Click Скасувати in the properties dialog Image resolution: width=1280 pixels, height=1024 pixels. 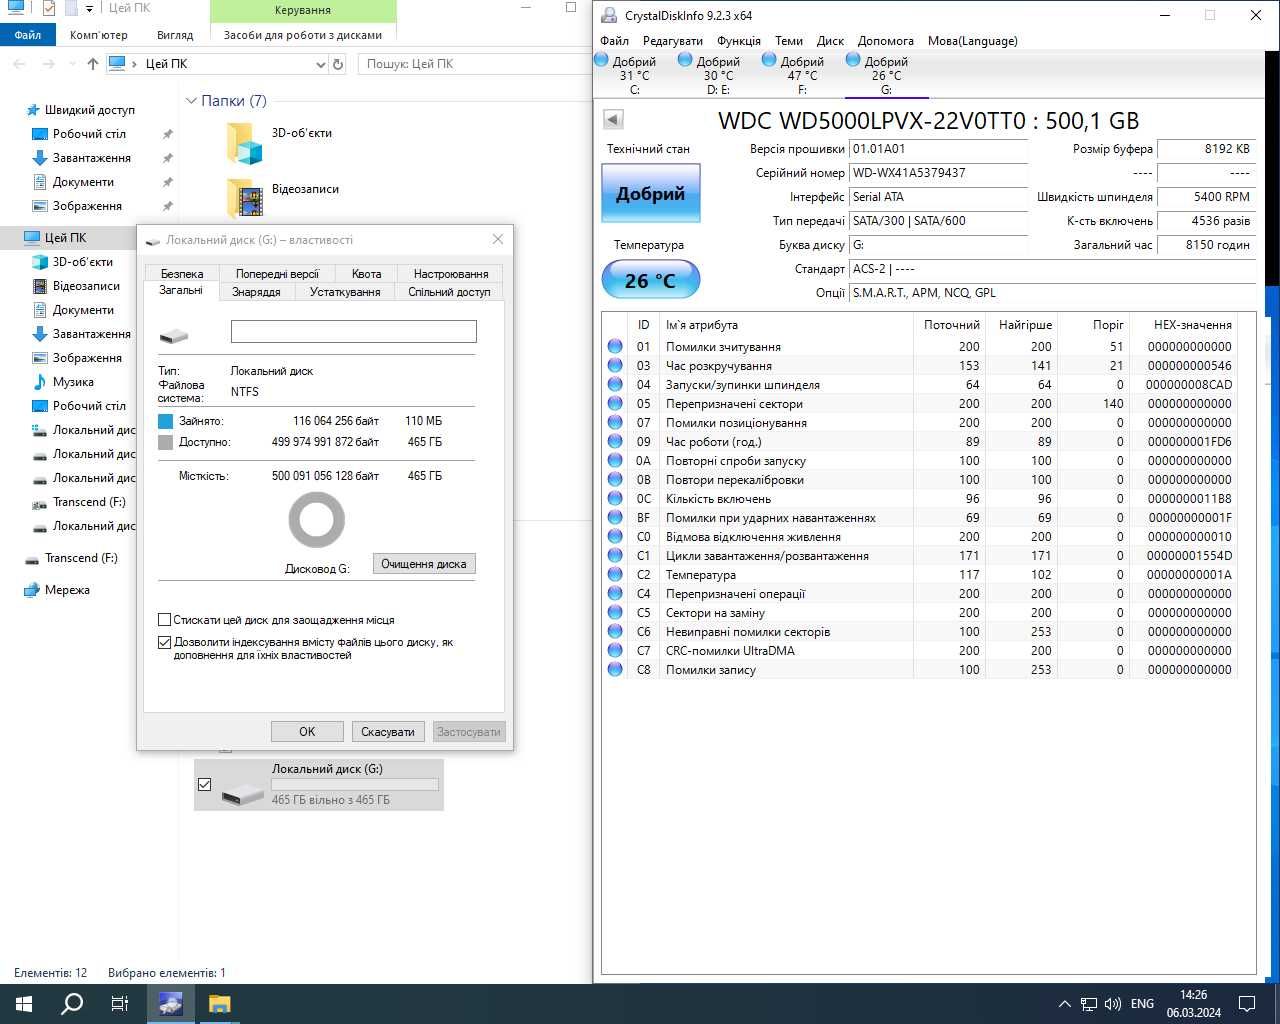[x=388, y=731]
